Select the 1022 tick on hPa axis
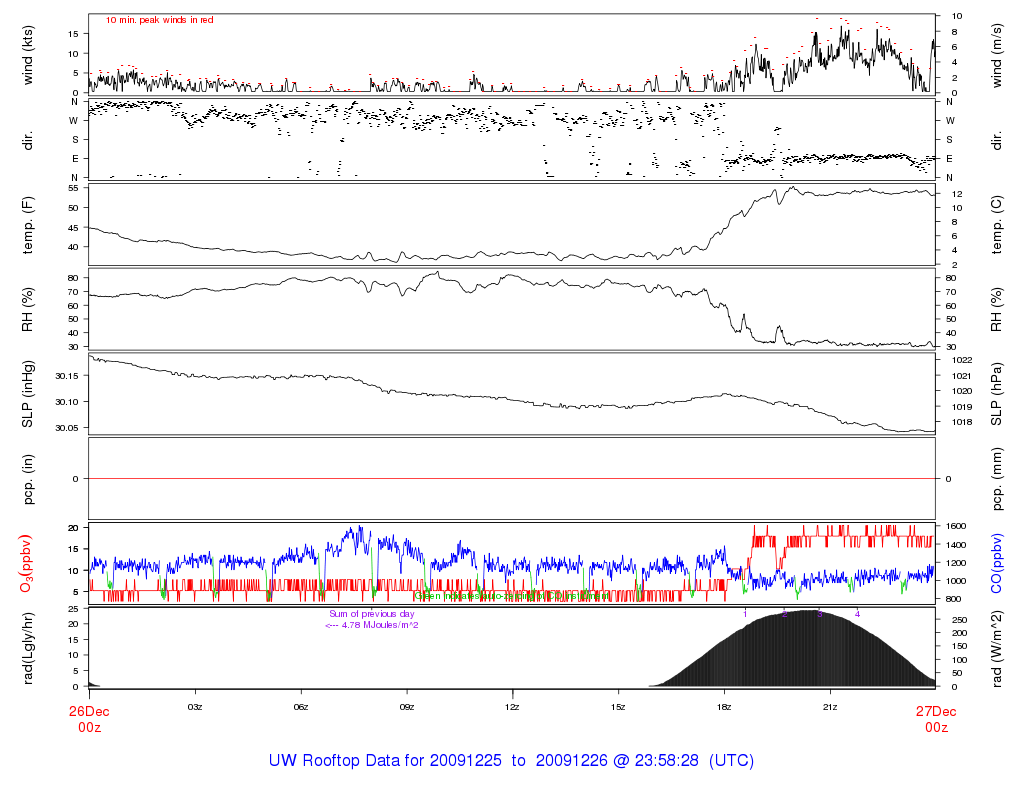The image size is (1024, 800). 962,360
